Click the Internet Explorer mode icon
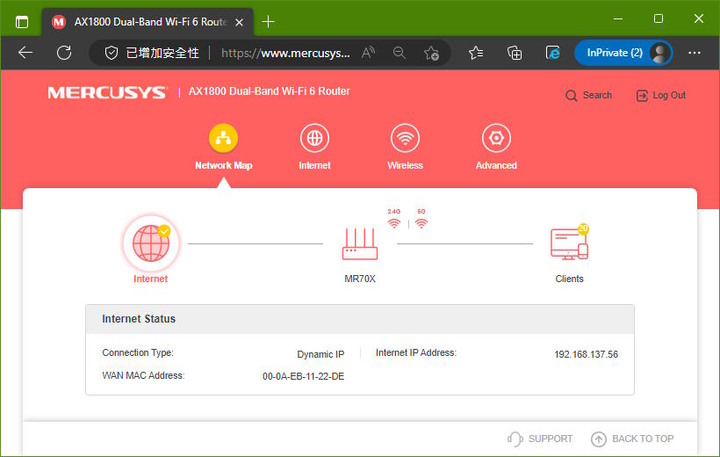Image resolution: width=720 pixels, height=457 pixels. point(552,53)
